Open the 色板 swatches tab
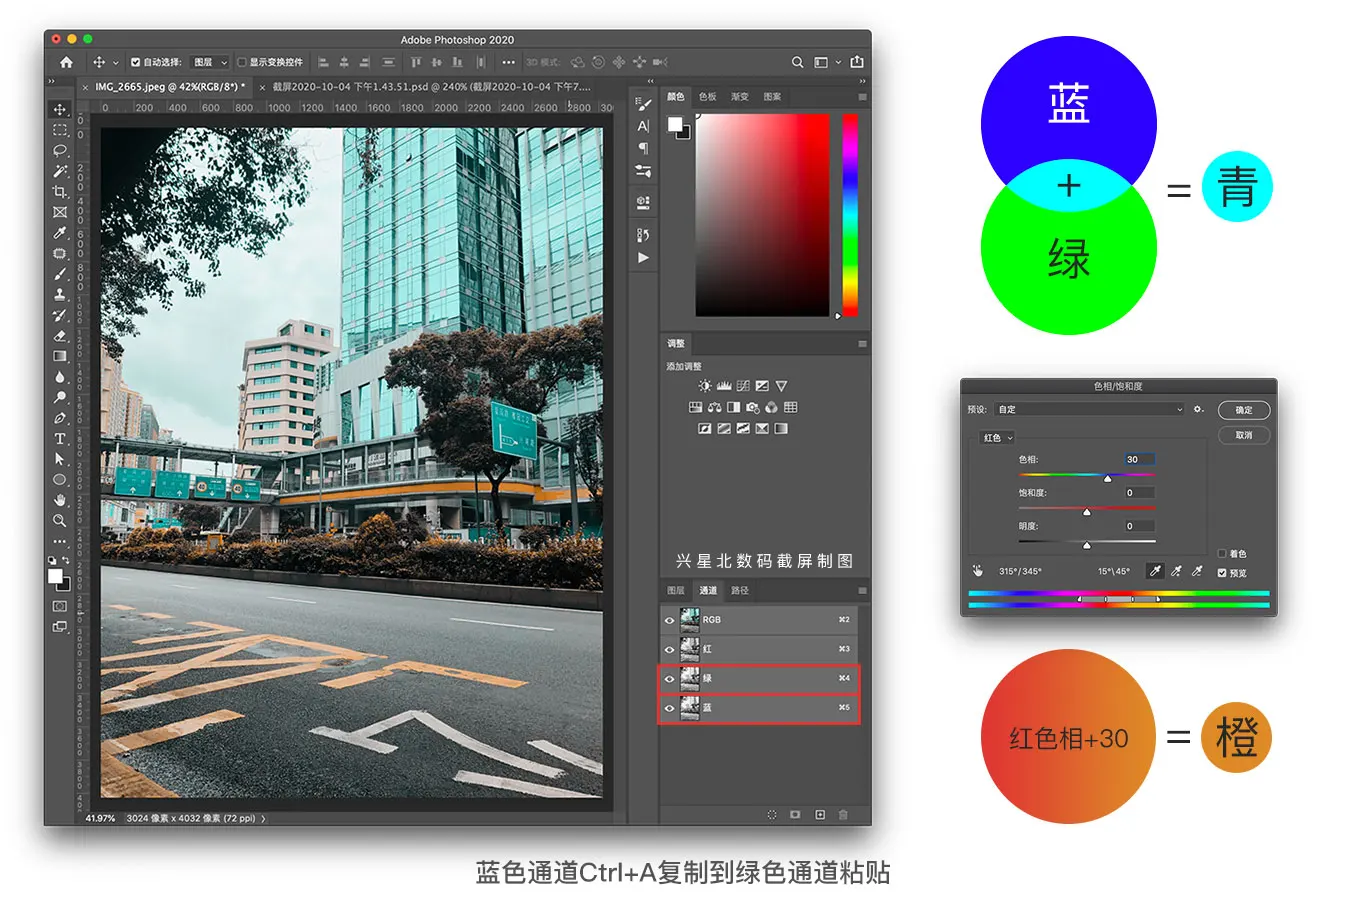1366x917 pixels. [708, 97]
